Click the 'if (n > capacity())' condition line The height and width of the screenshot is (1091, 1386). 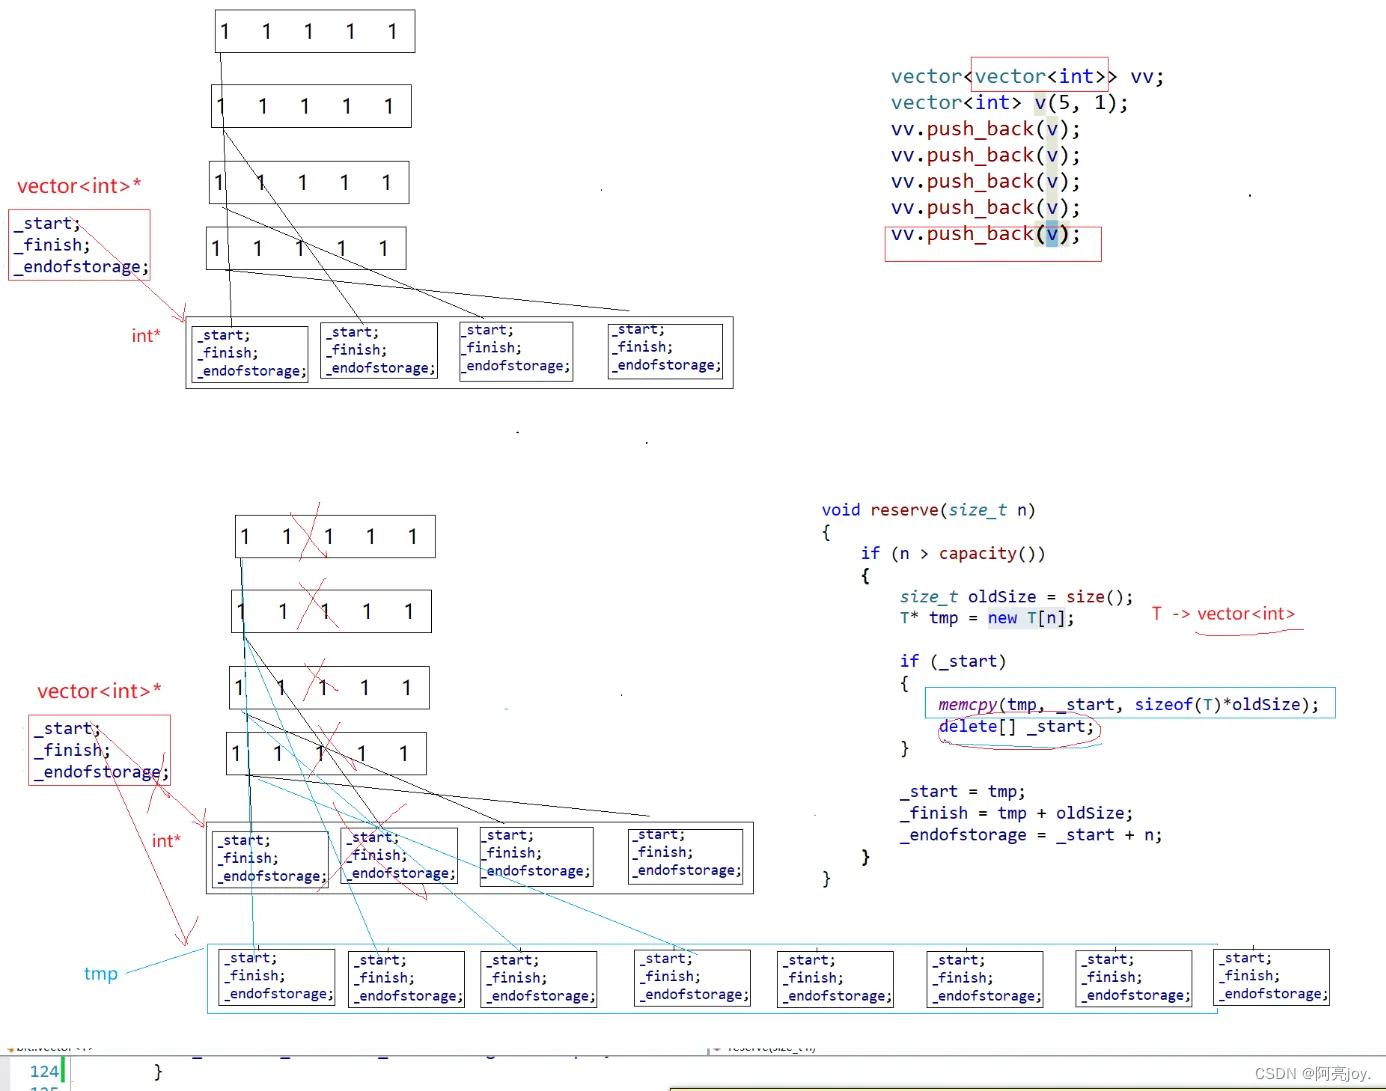[952, 553]
